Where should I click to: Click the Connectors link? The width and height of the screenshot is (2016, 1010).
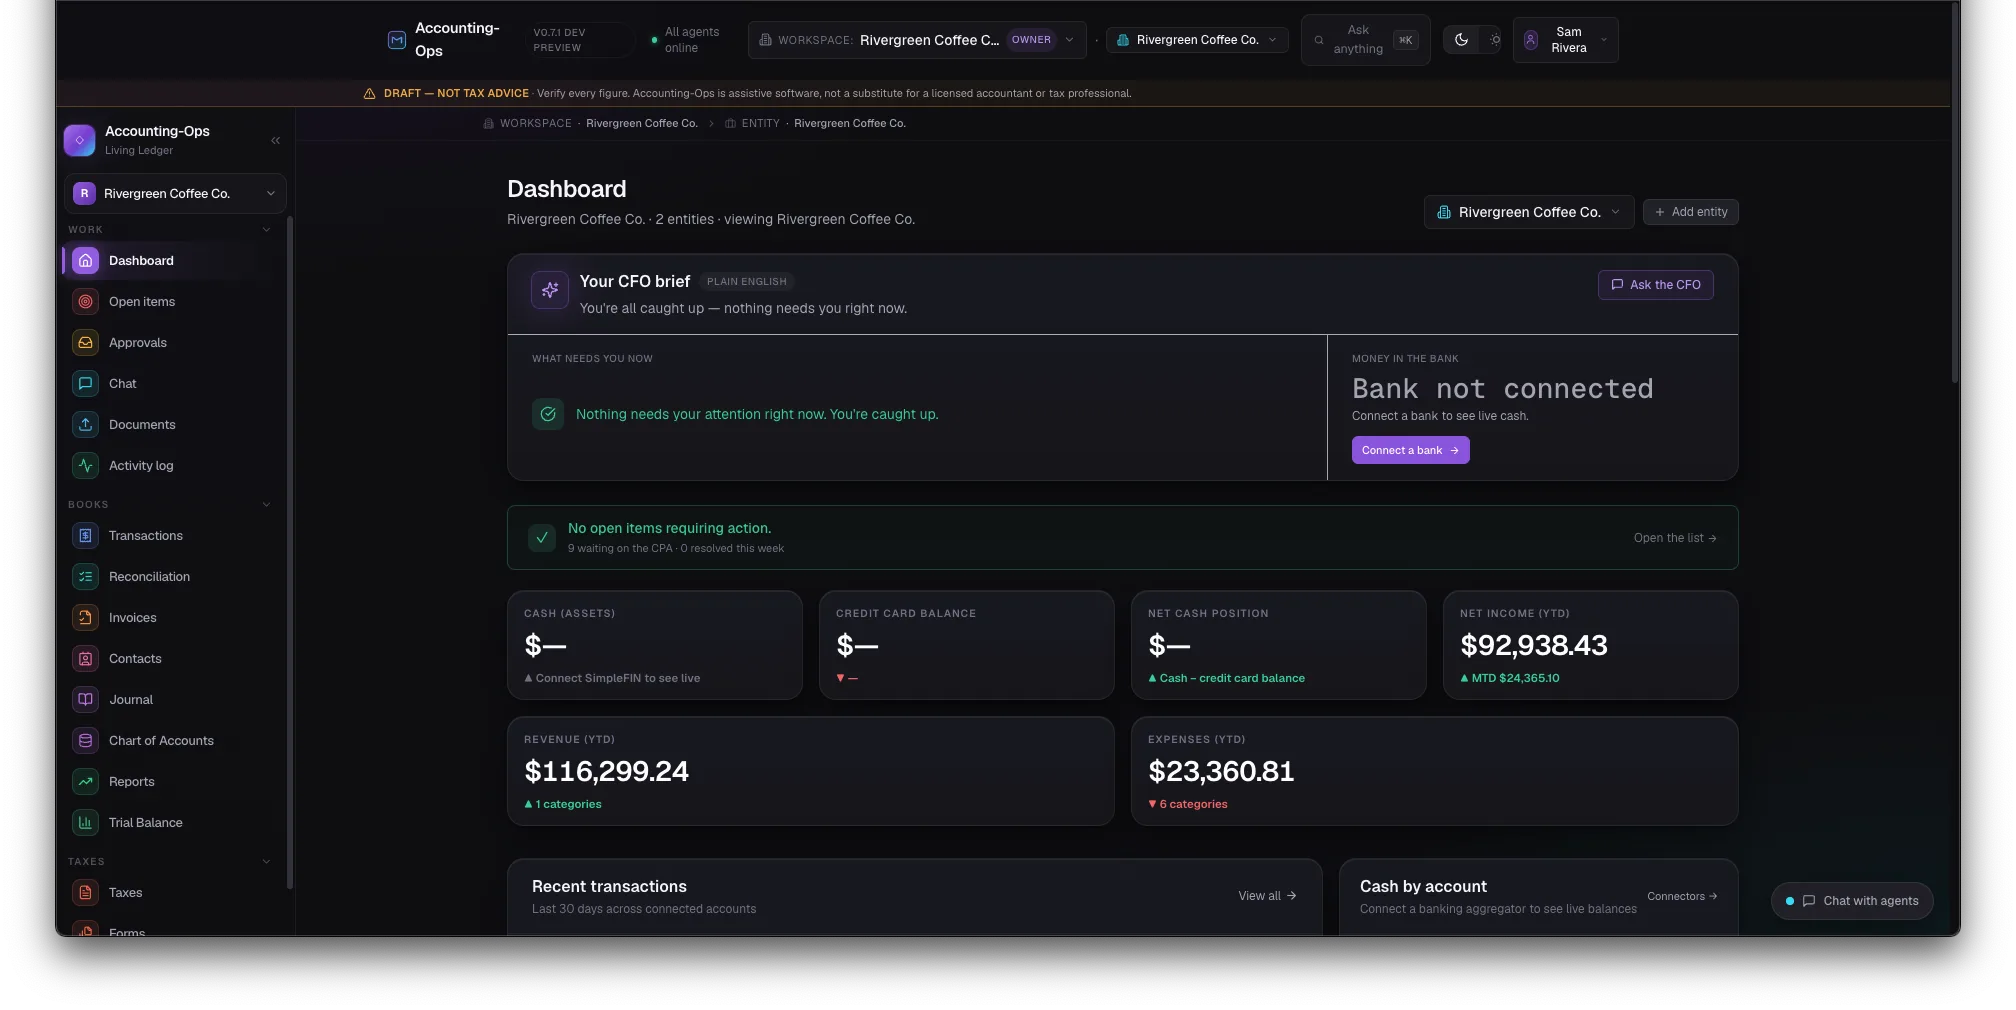coord(1682,896)
